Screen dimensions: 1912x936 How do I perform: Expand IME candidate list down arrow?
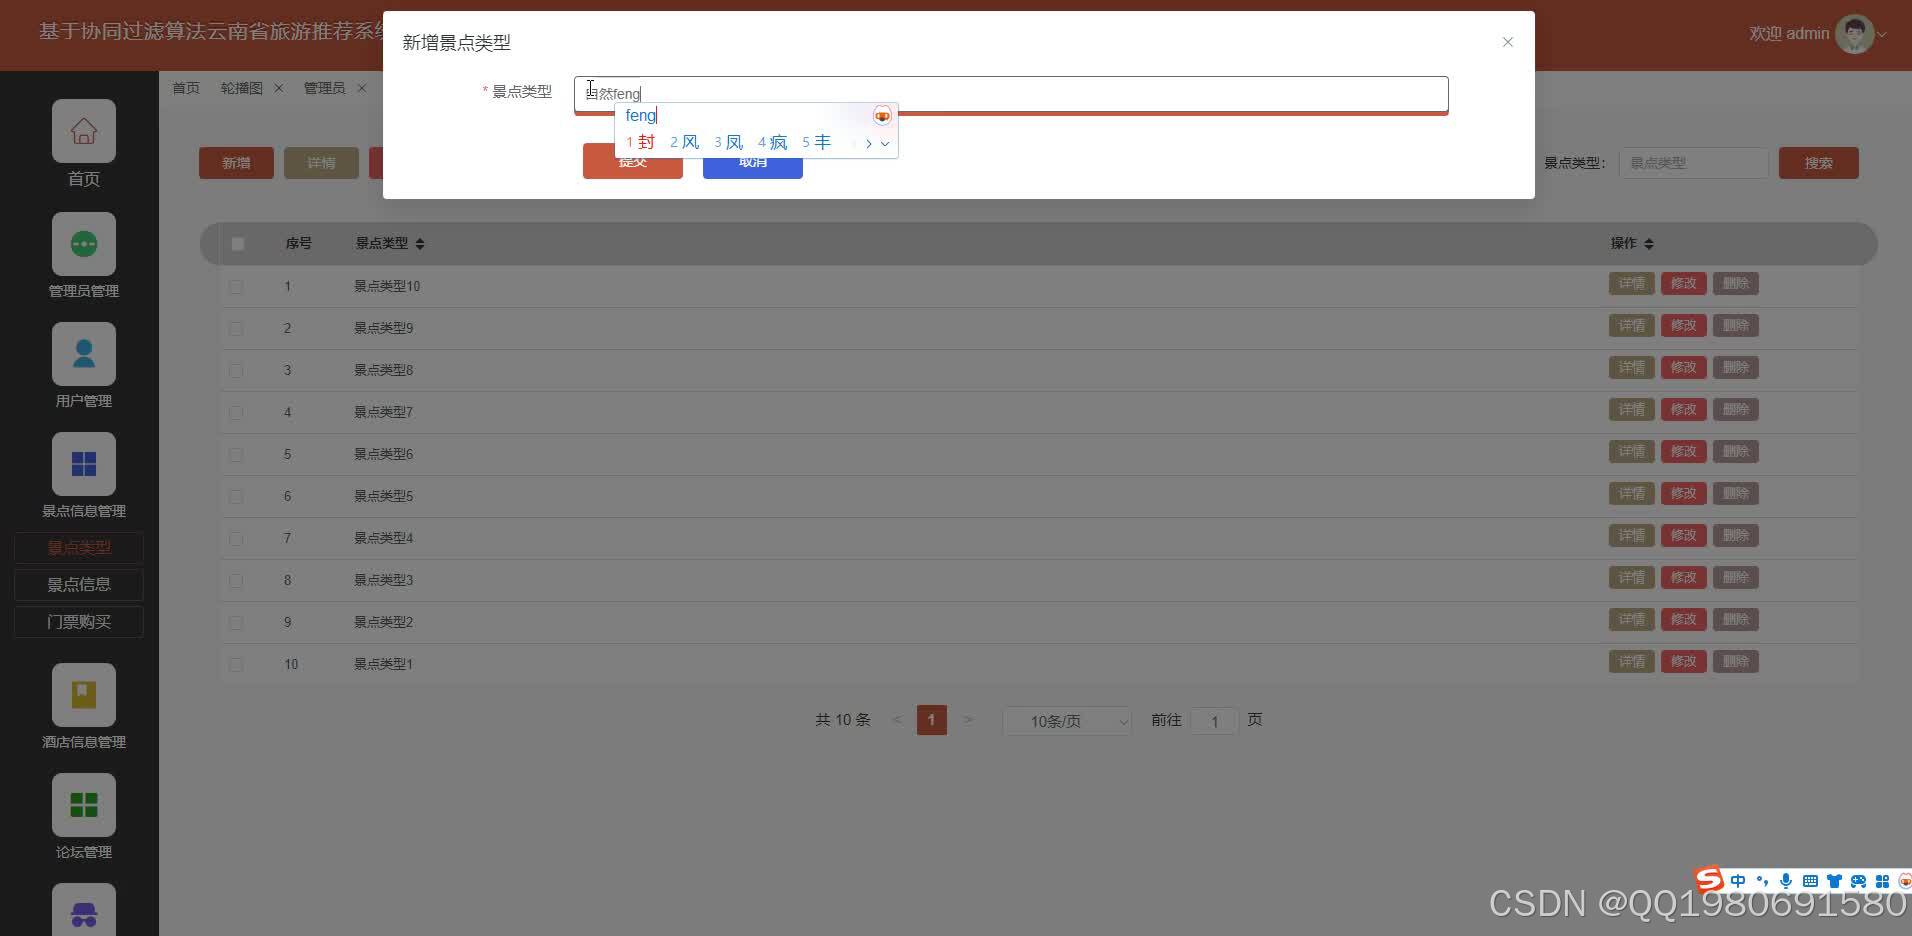point(885,144)
